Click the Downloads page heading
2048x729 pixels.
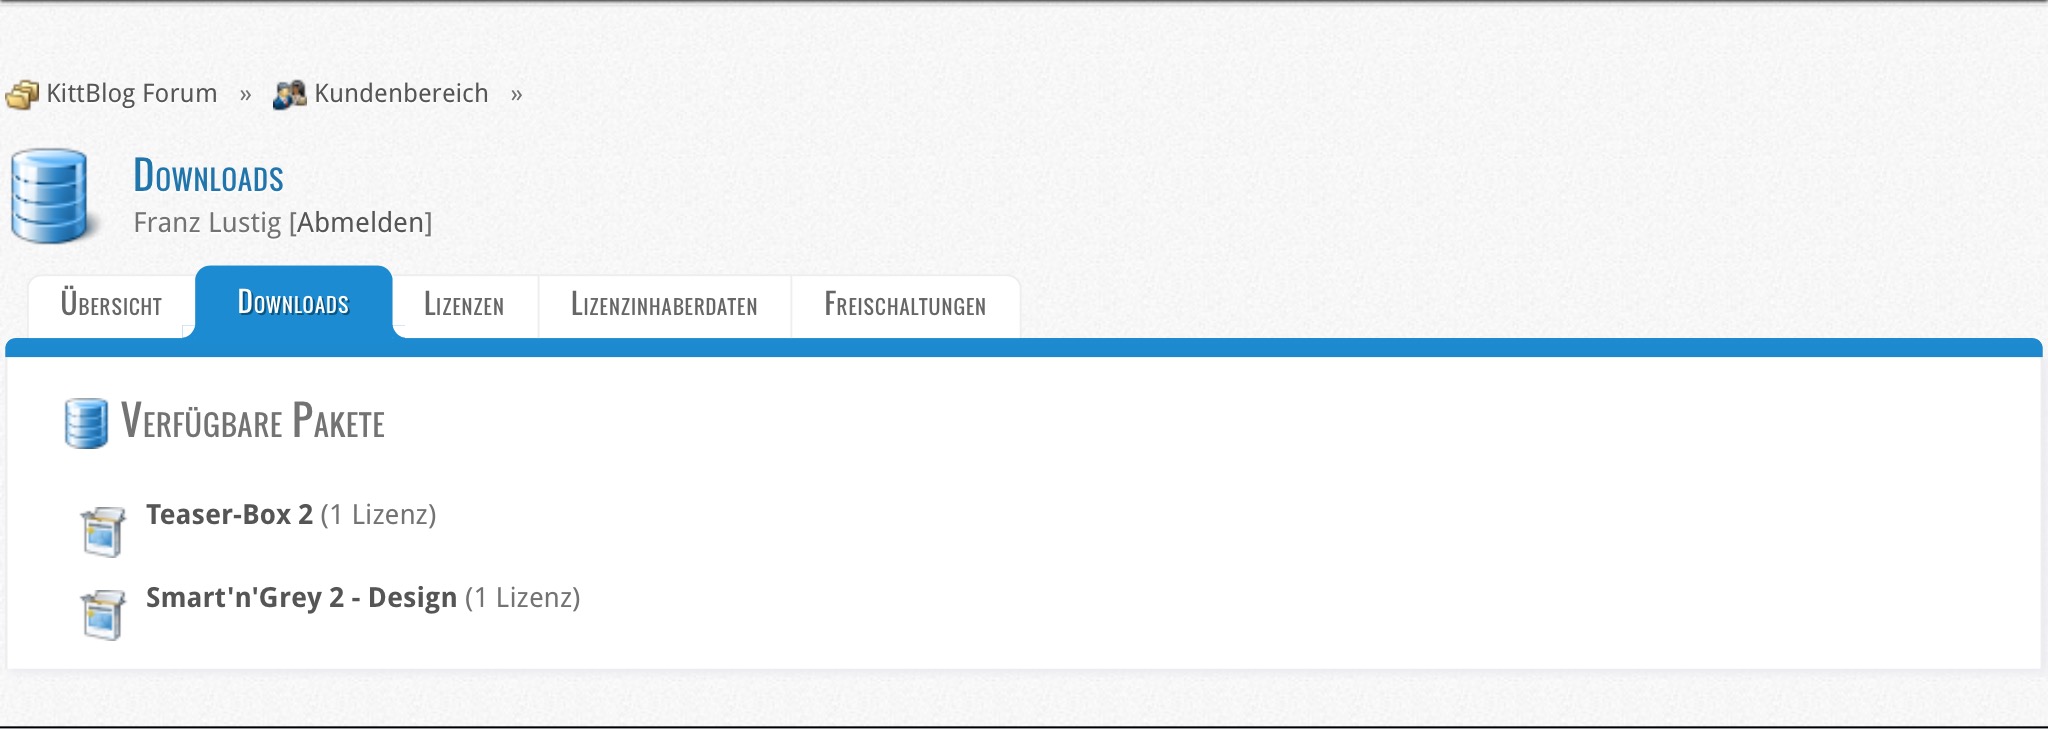[x=209, y=176]
